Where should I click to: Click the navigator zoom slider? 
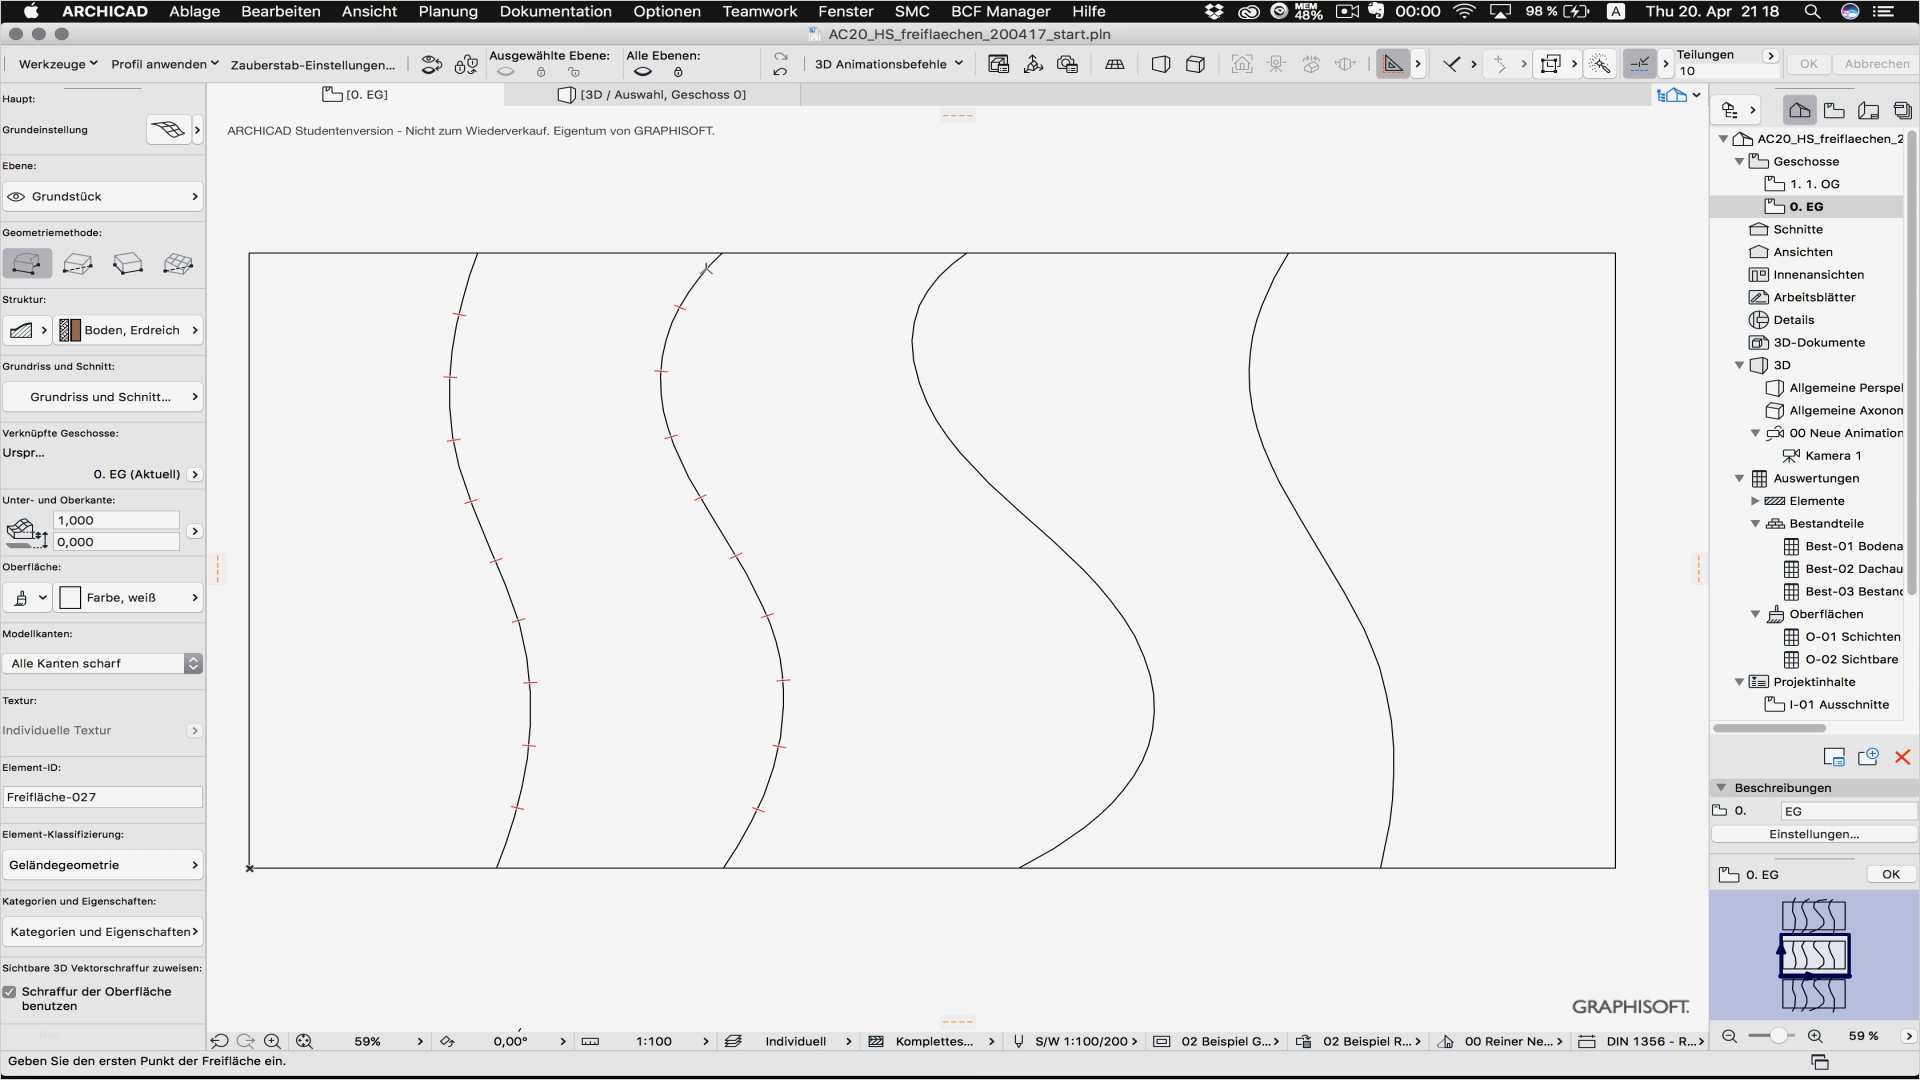tap(1778, 1036)
